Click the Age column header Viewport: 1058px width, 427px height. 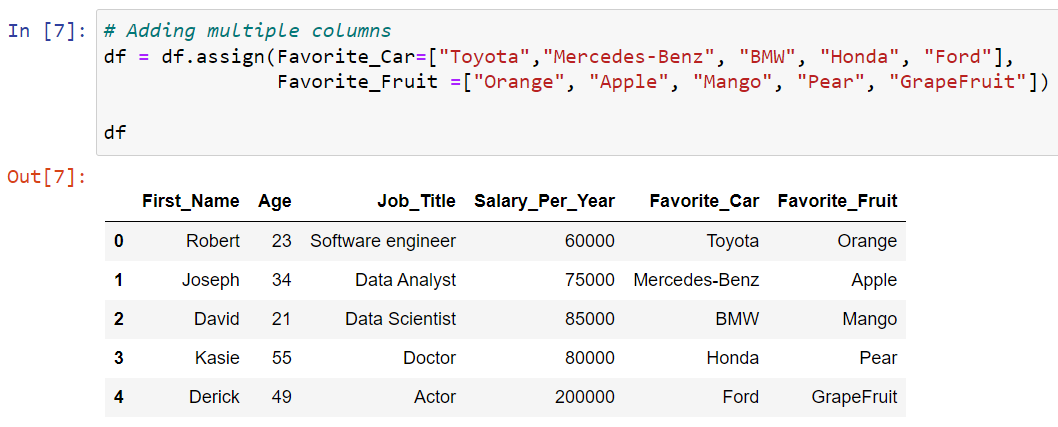(x=275, y=200)
